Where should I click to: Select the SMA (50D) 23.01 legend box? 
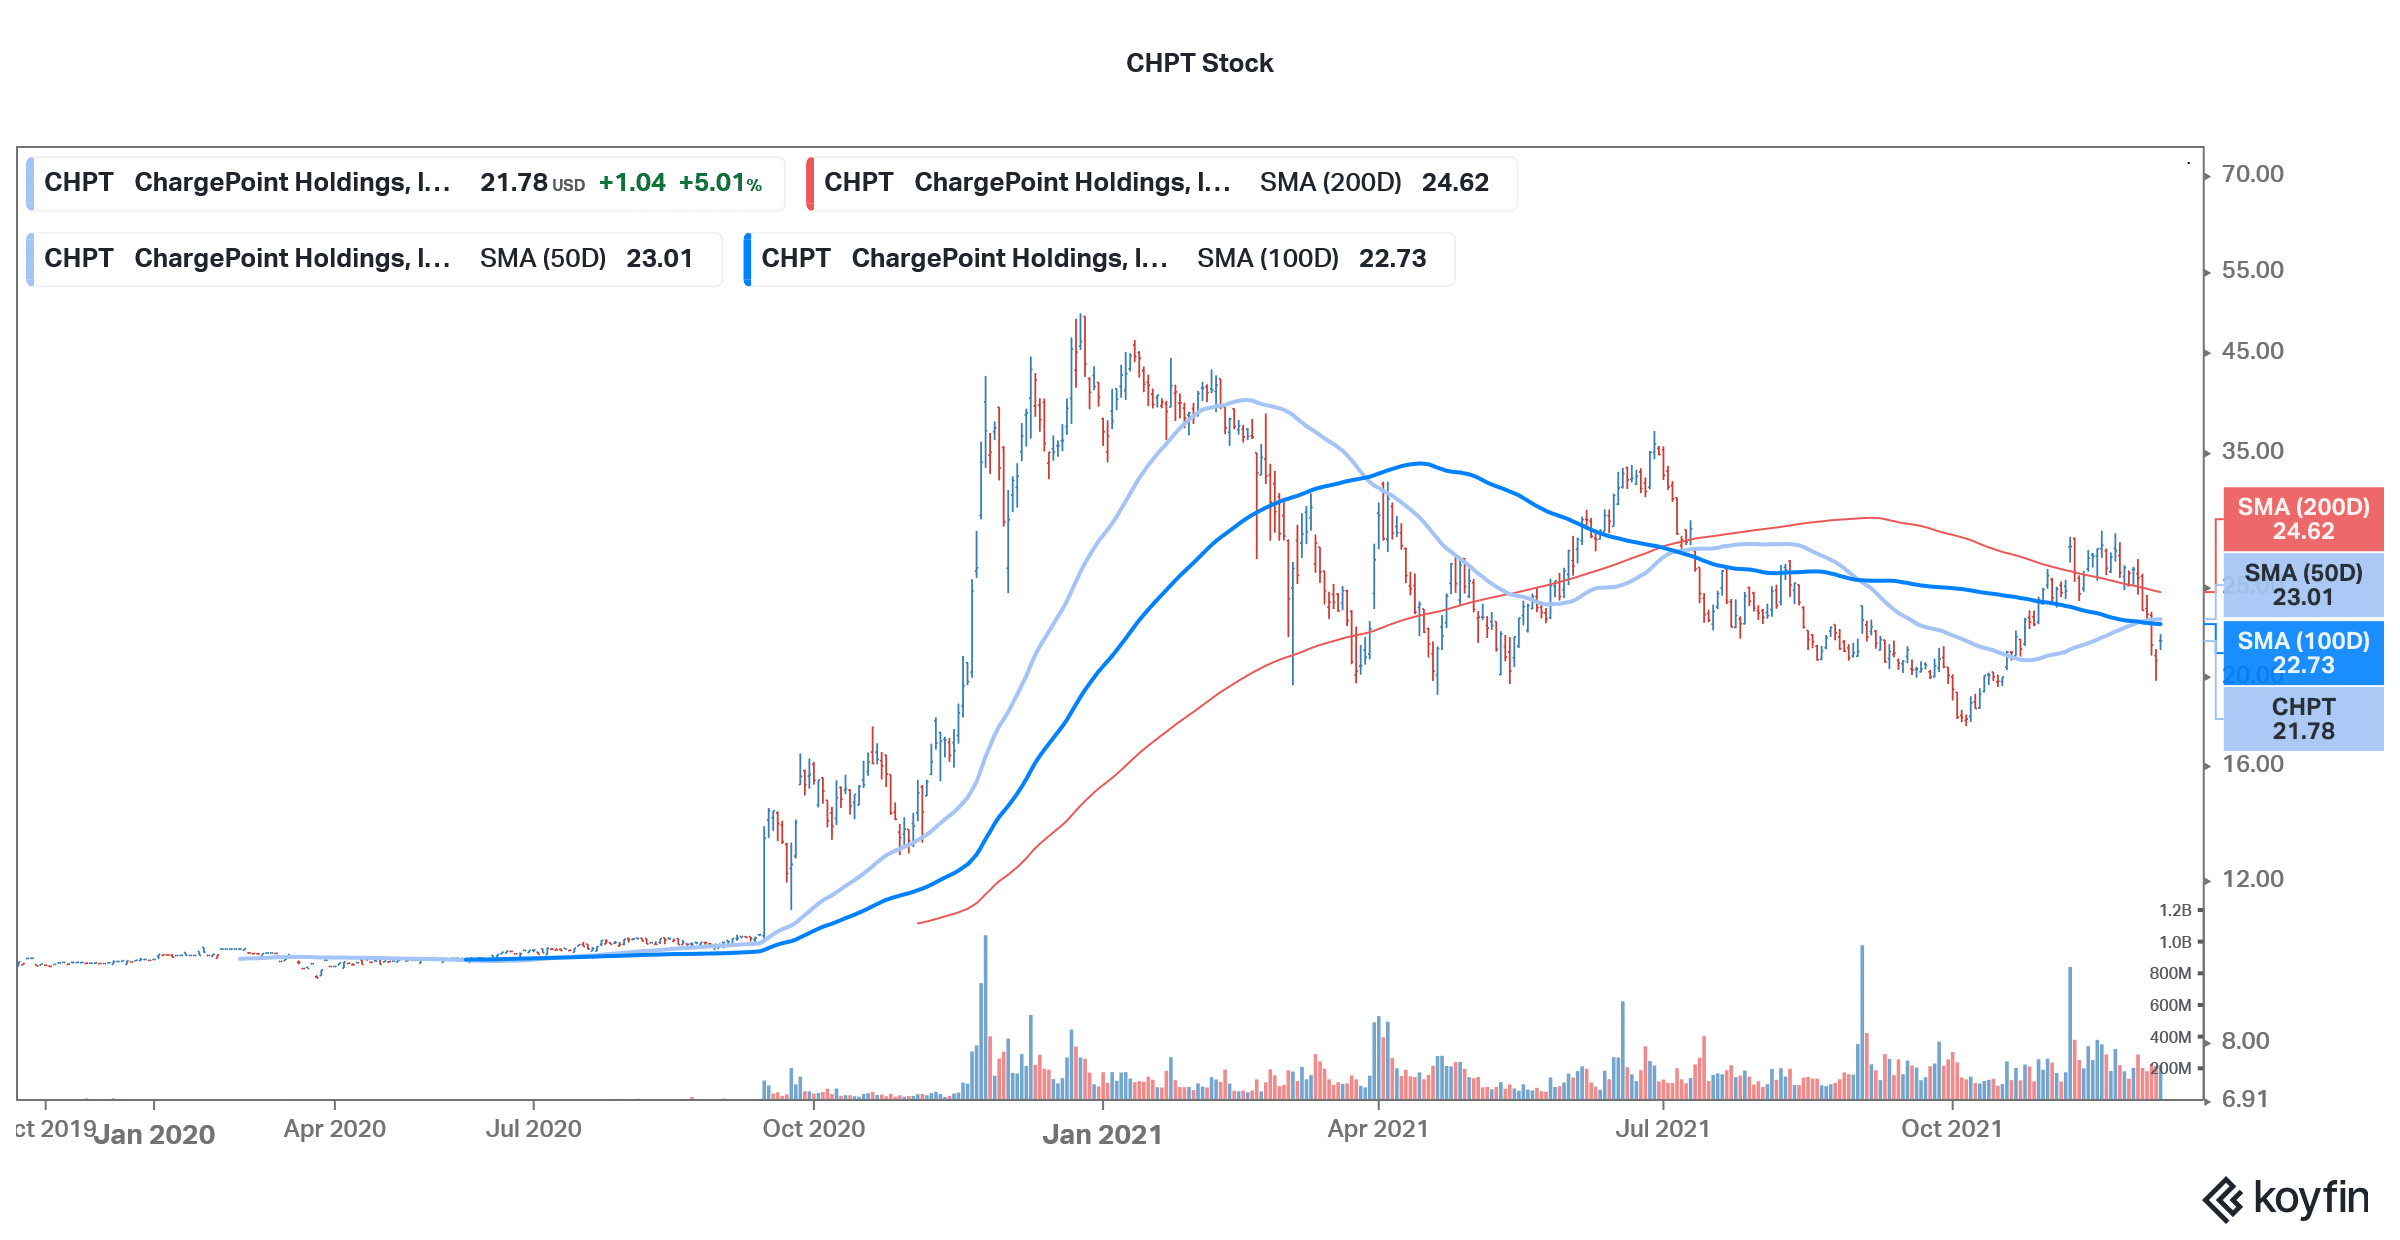point(374,259)
